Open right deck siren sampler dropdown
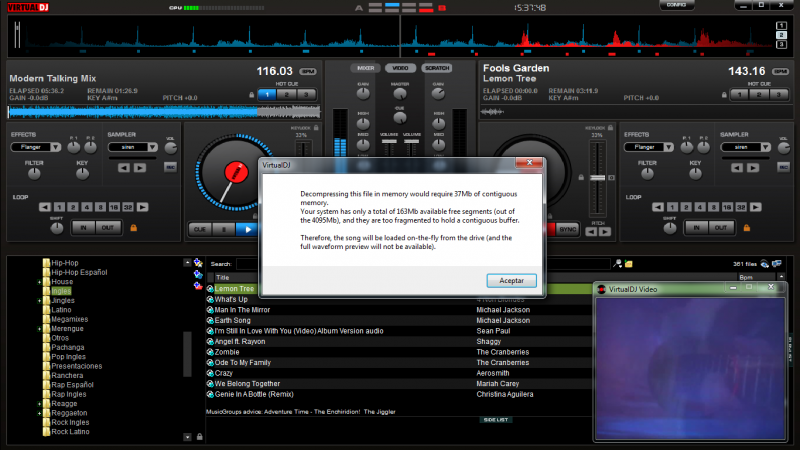 point(765,147)
